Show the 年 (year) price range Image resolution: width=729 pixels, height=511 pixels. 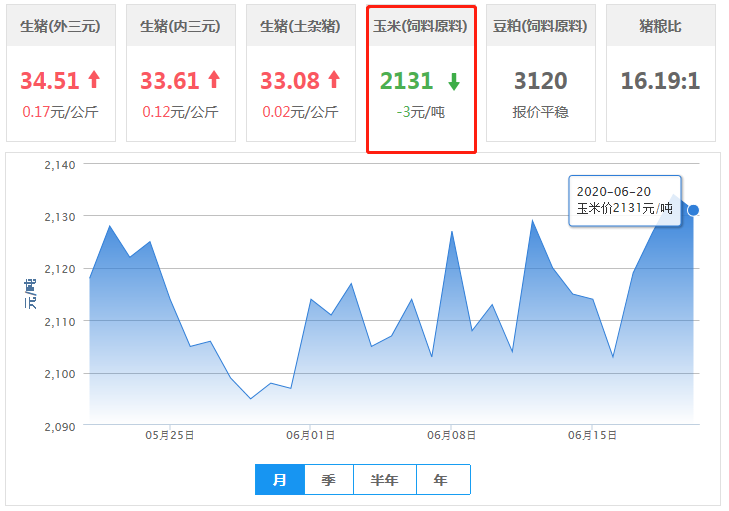[441, 480]
